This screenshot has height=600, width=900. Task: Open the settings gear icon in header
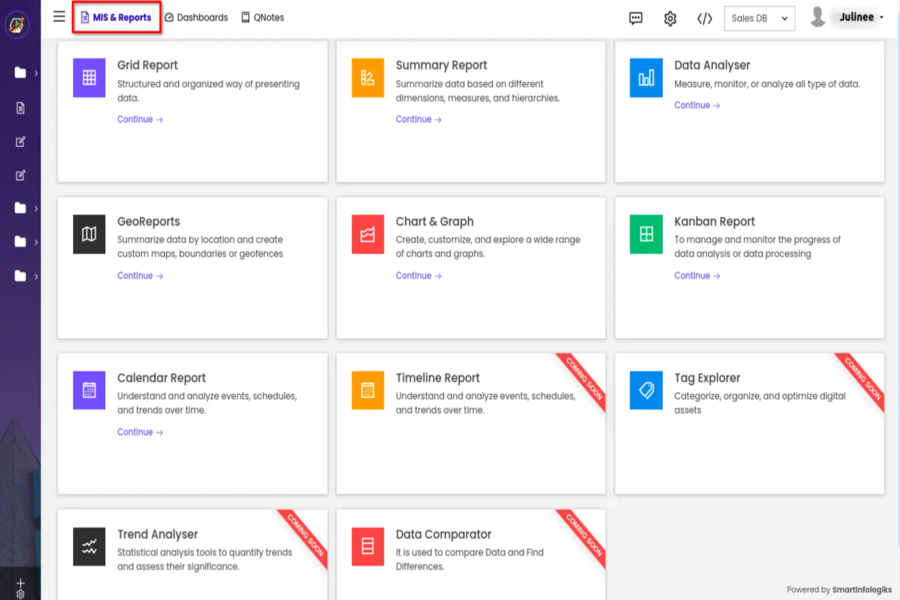click(670, 18)
